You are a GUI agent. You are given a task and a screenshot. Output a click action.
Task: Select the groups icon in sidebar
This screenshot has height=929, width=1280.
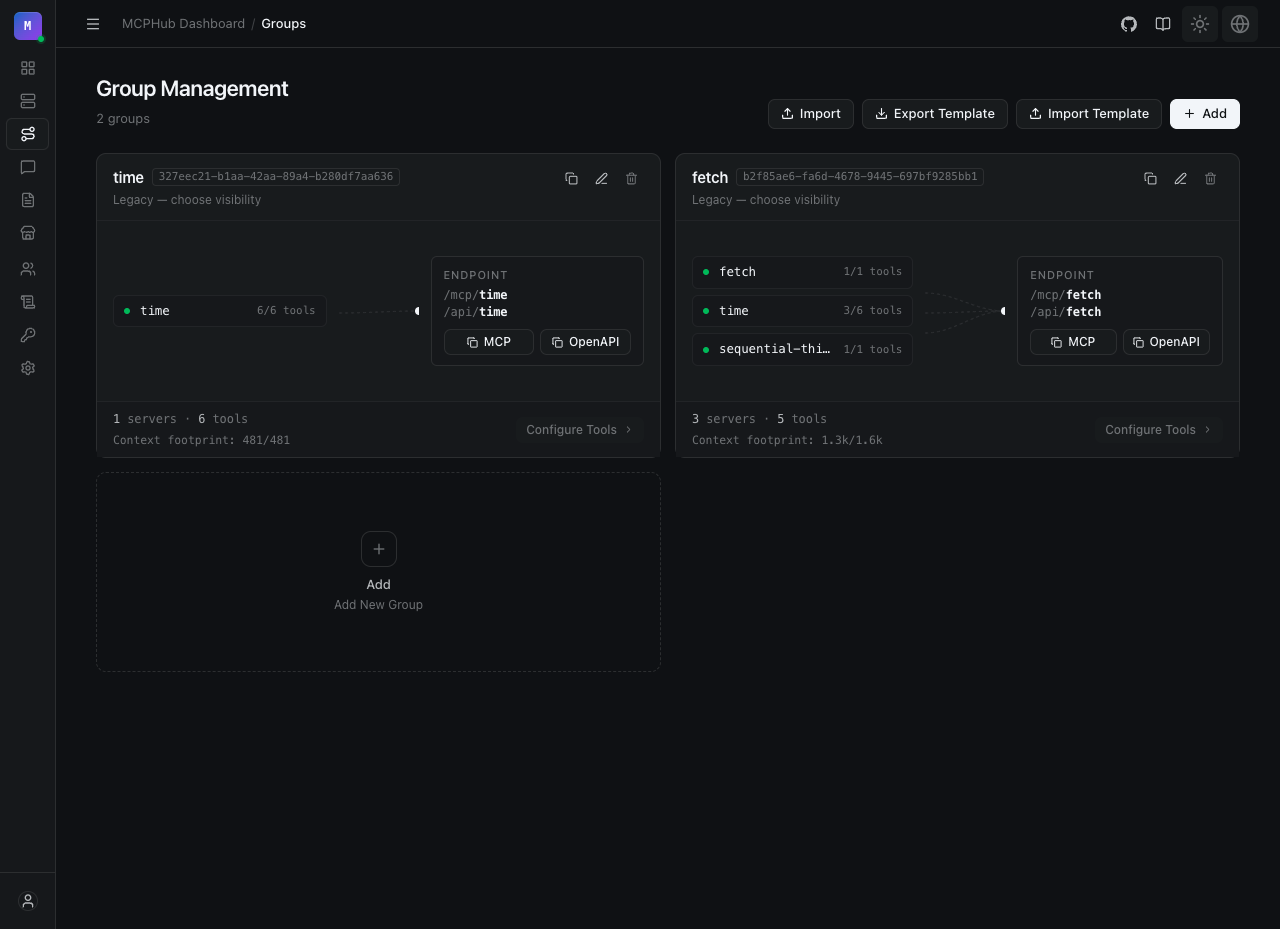click(28, 134)
